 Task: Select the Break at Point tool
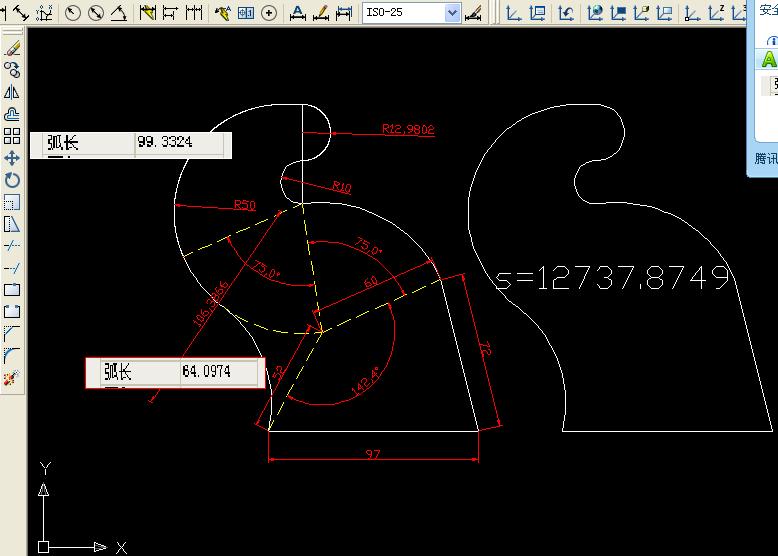[x=12, y=290]
